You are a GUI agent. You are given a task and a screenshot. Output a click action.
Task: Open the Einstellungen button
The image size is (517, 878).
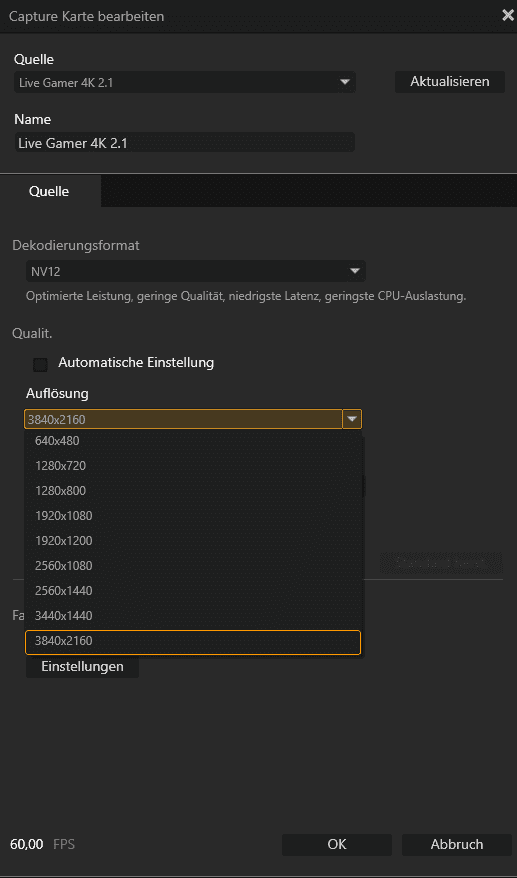coord(82,667)
